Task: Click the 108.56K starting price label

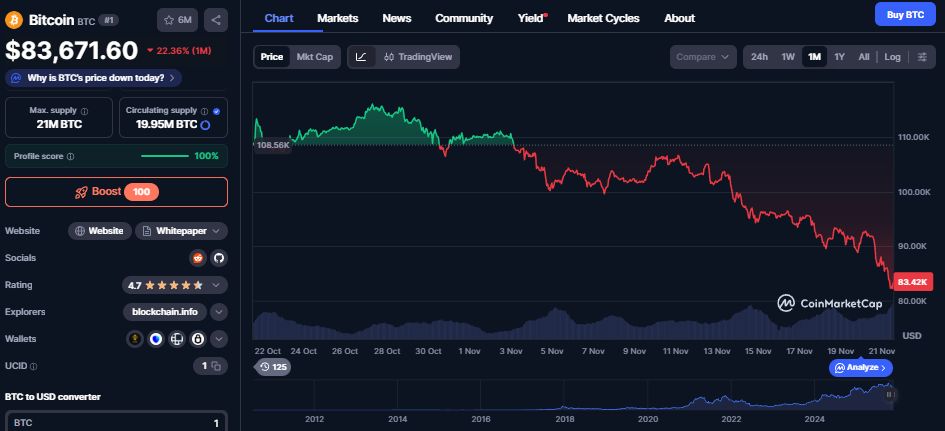Action: click(x=273, y=145)
